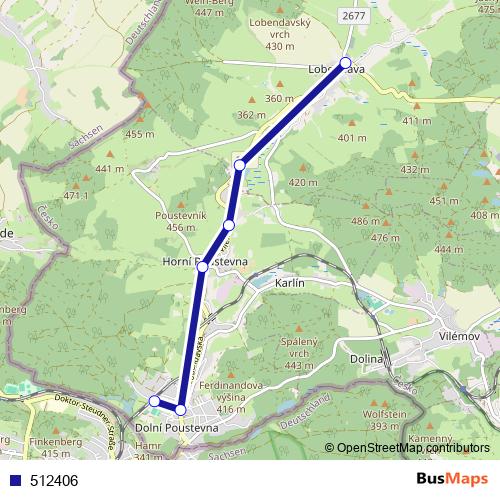Select the Karlín place label
500x500 pixels.
[290, 283]
